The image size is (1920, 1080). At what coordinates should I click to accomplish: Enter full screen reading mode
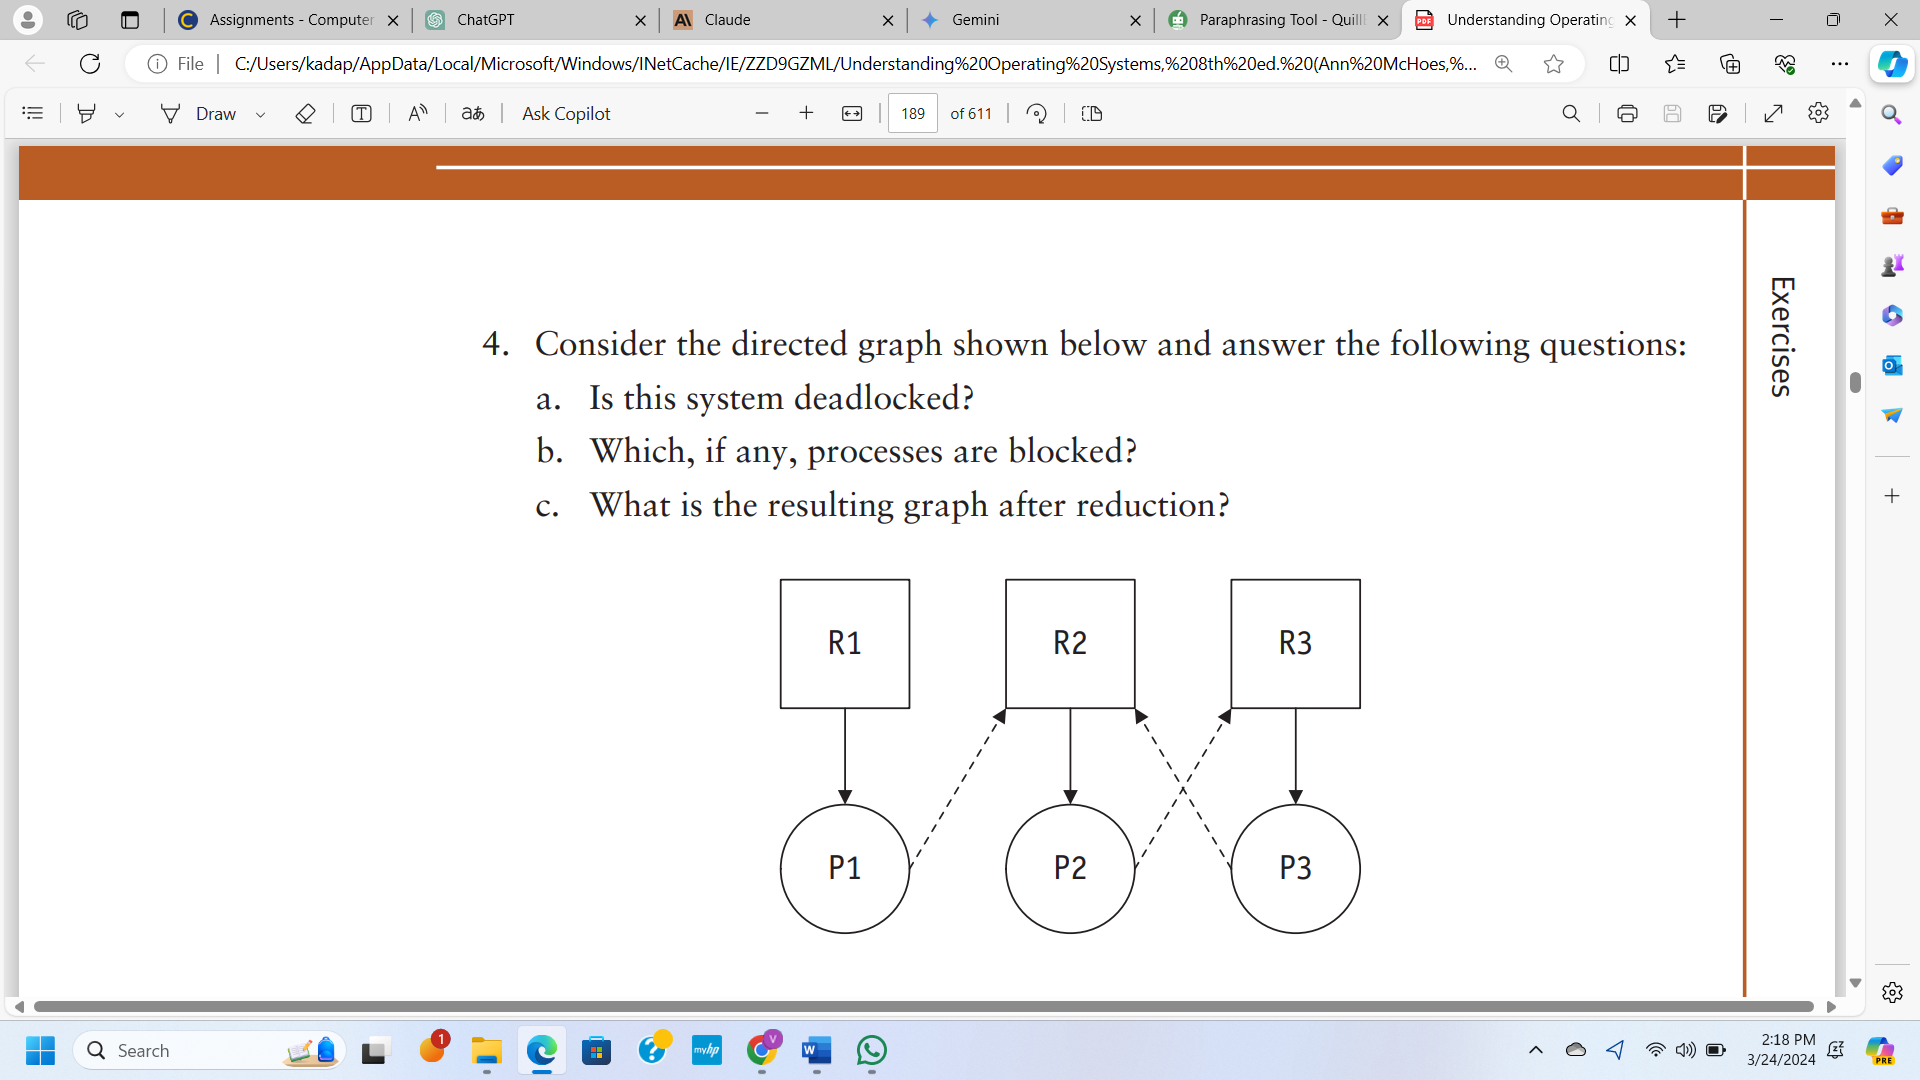(1775, 113)
